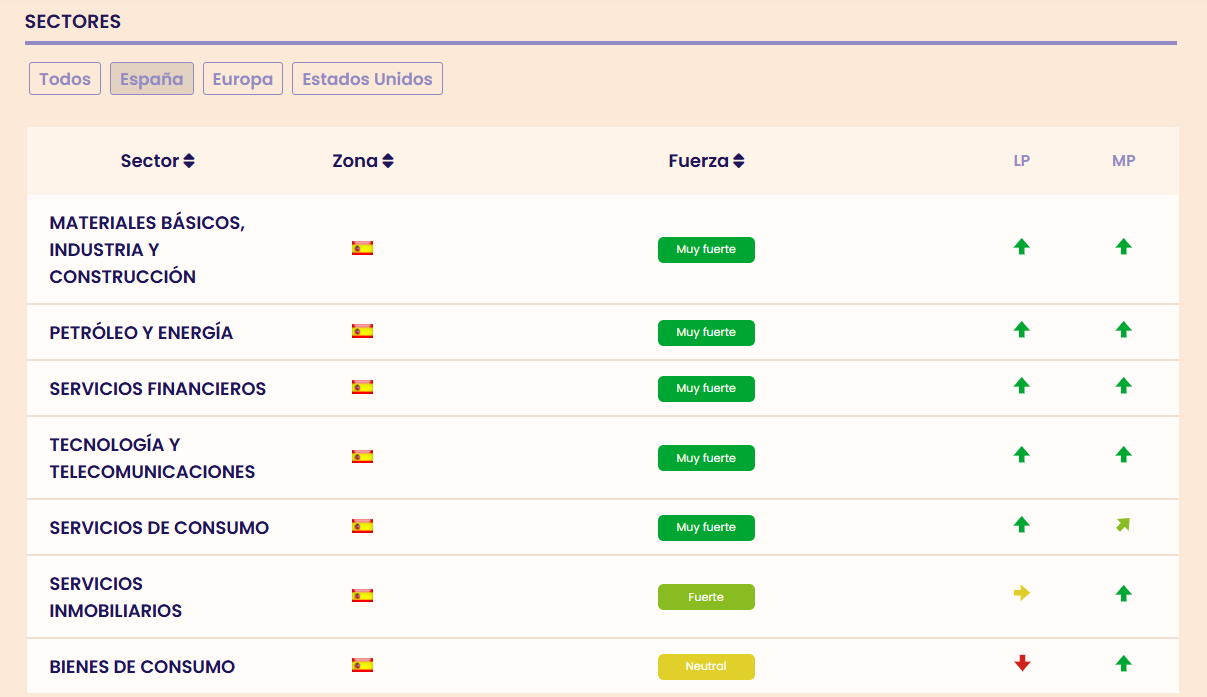Image resolution: width=1207 pixels, height=697 pixels.
Task: Click MP up arrow for Tecnología y Telecomunicaciones
Action: click(x=1123, y=455)
